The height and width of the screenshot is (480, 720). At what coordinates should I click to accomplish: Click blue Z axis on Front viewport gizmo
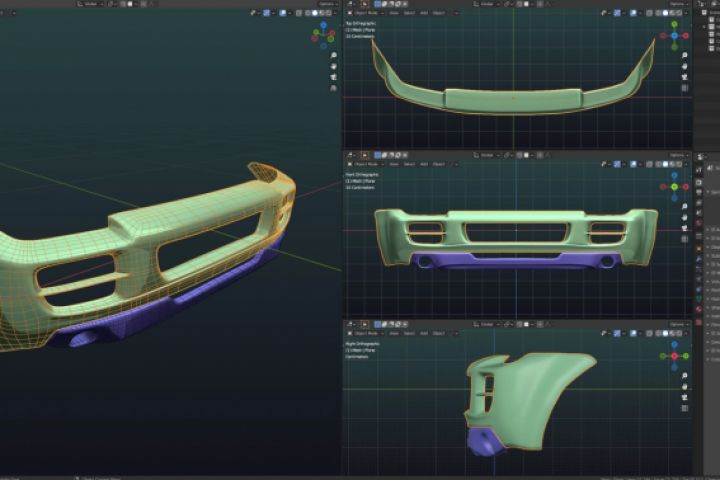pos(674,175)
